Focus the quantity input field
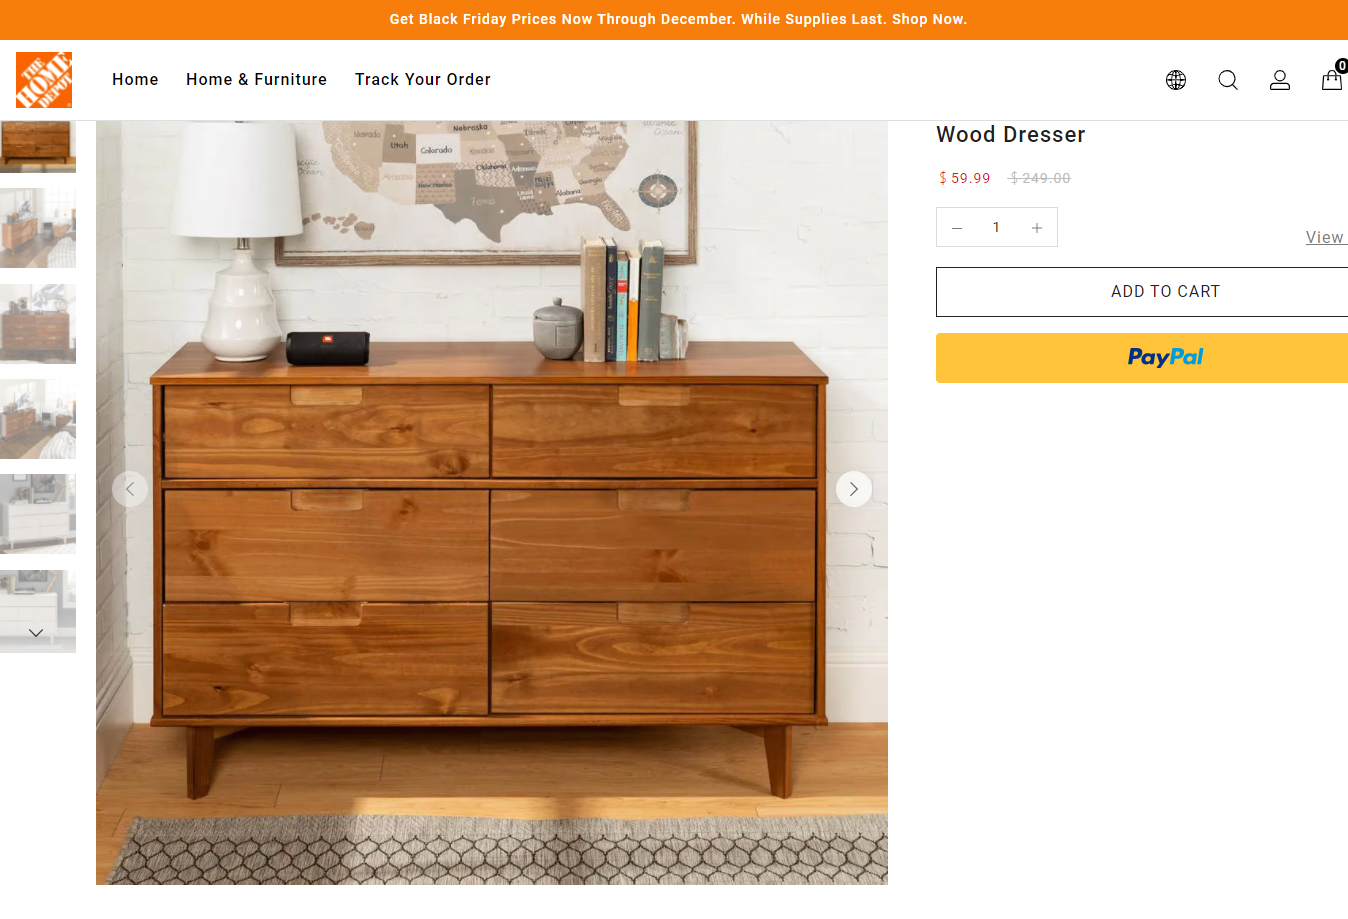The width and height of the screenshot is (1348, 919). click(x=996, y=228)
